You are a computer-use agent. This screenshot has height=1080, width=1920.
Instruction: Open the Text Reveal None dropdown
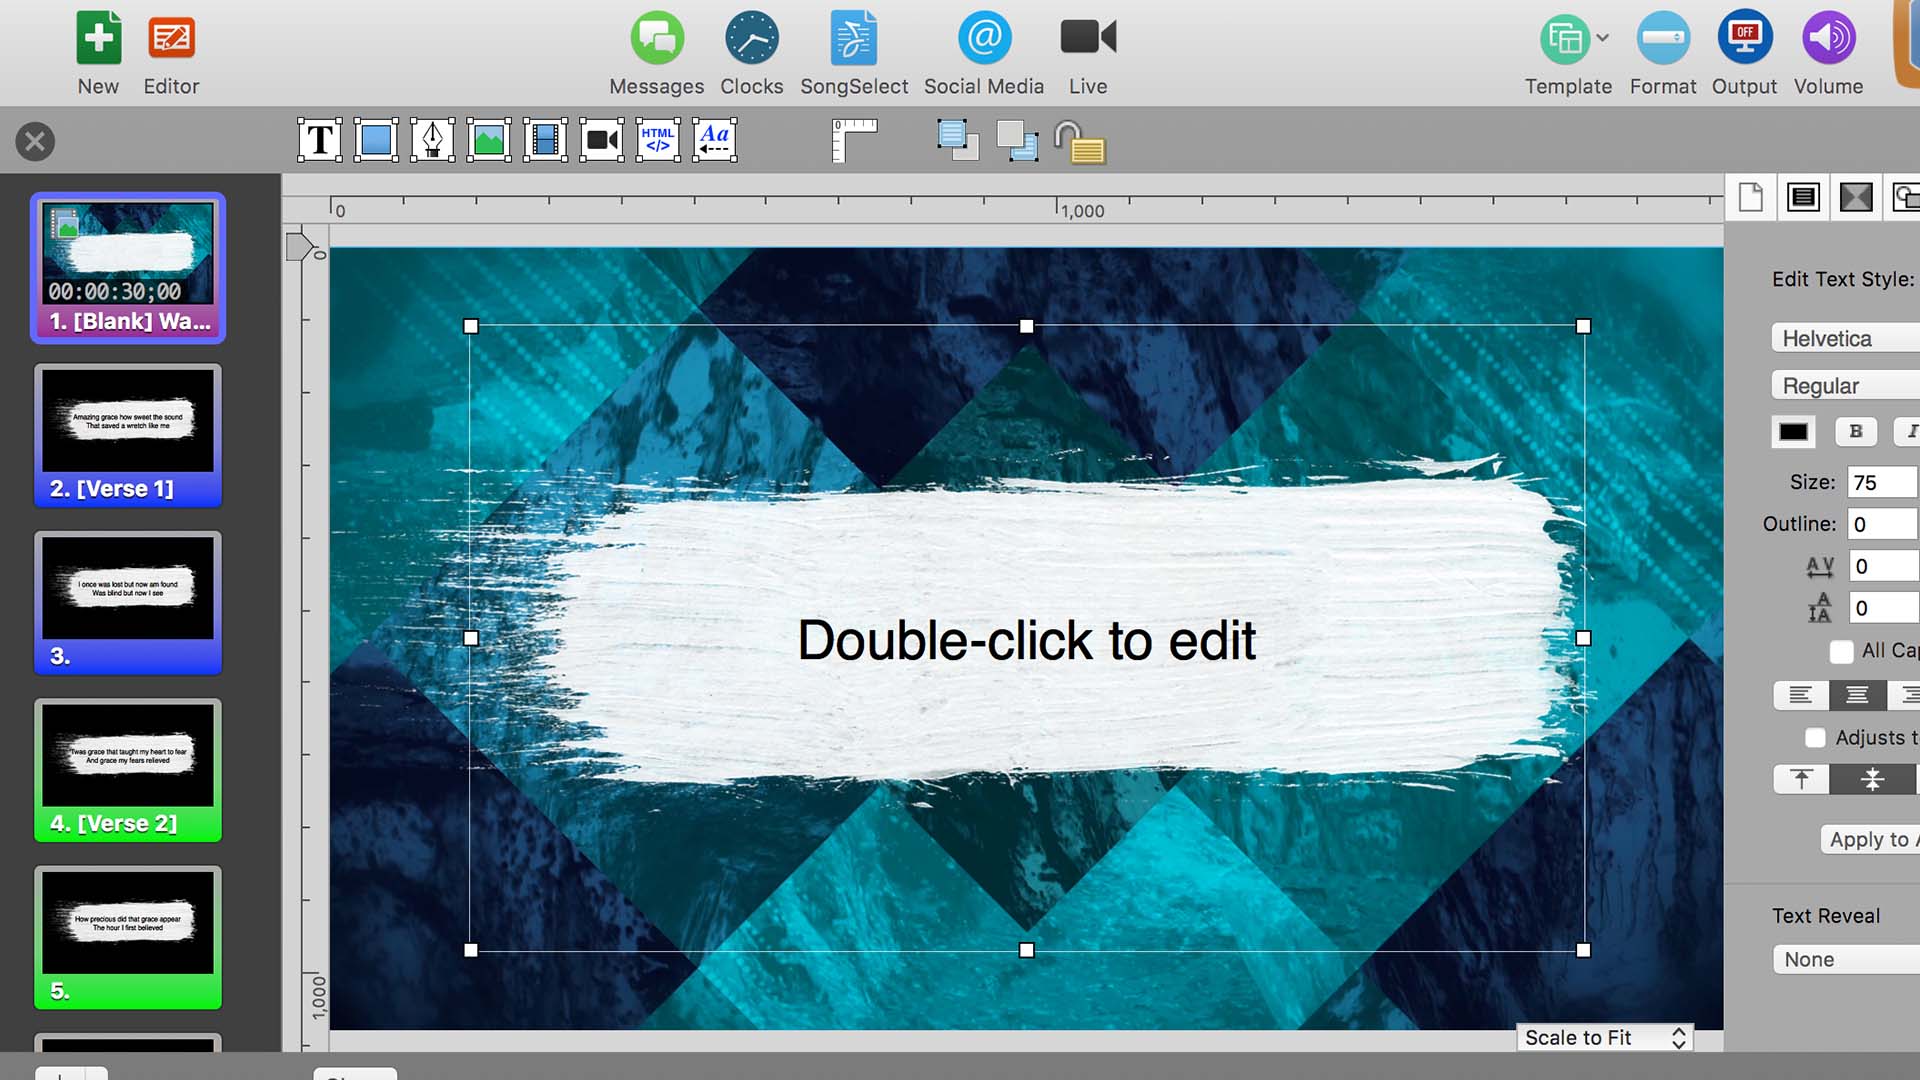(x=1846, y=959)
